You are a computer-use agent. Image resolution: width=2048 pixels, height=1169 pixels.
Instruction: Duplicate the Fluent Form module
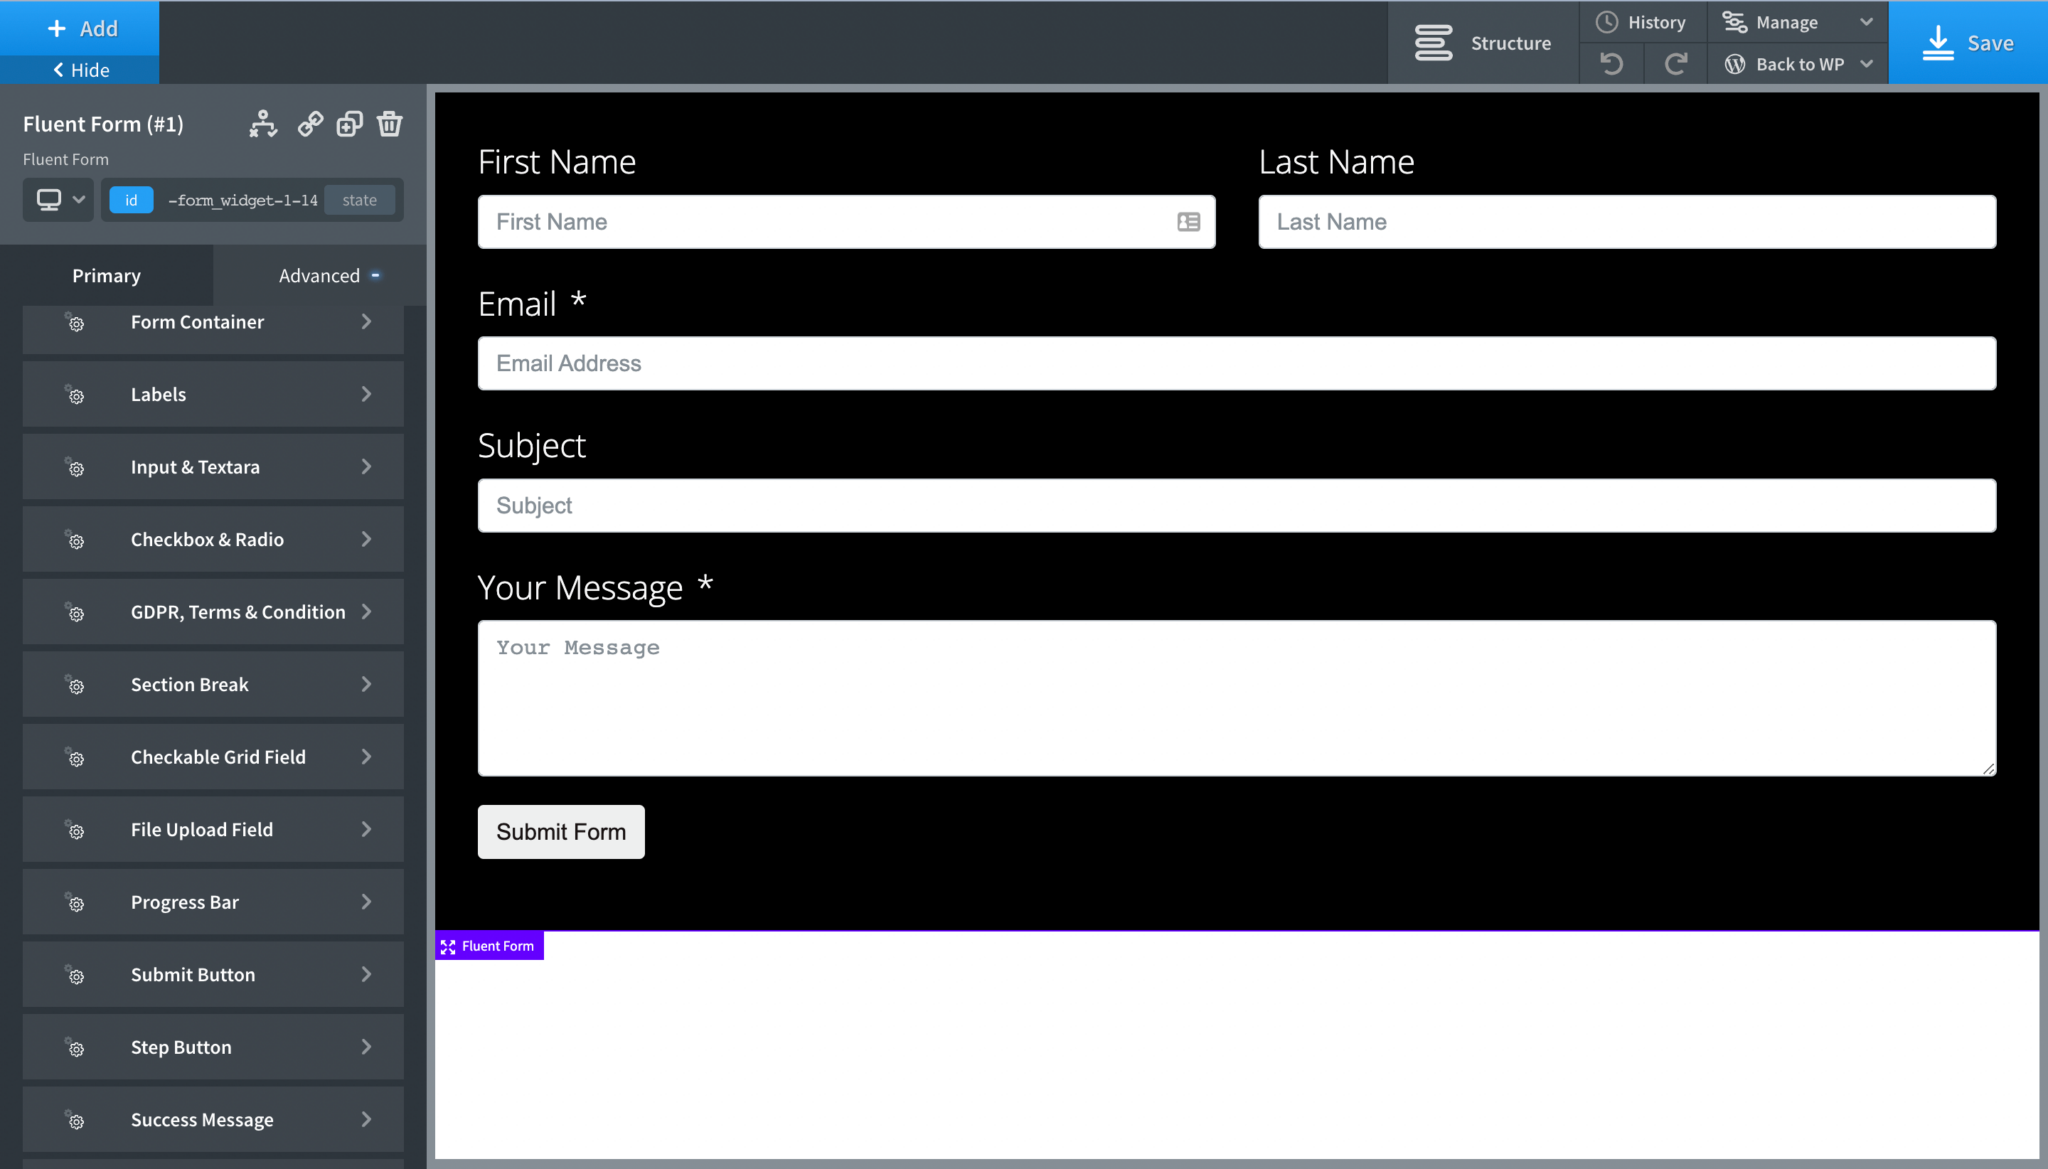coord(349,124)
